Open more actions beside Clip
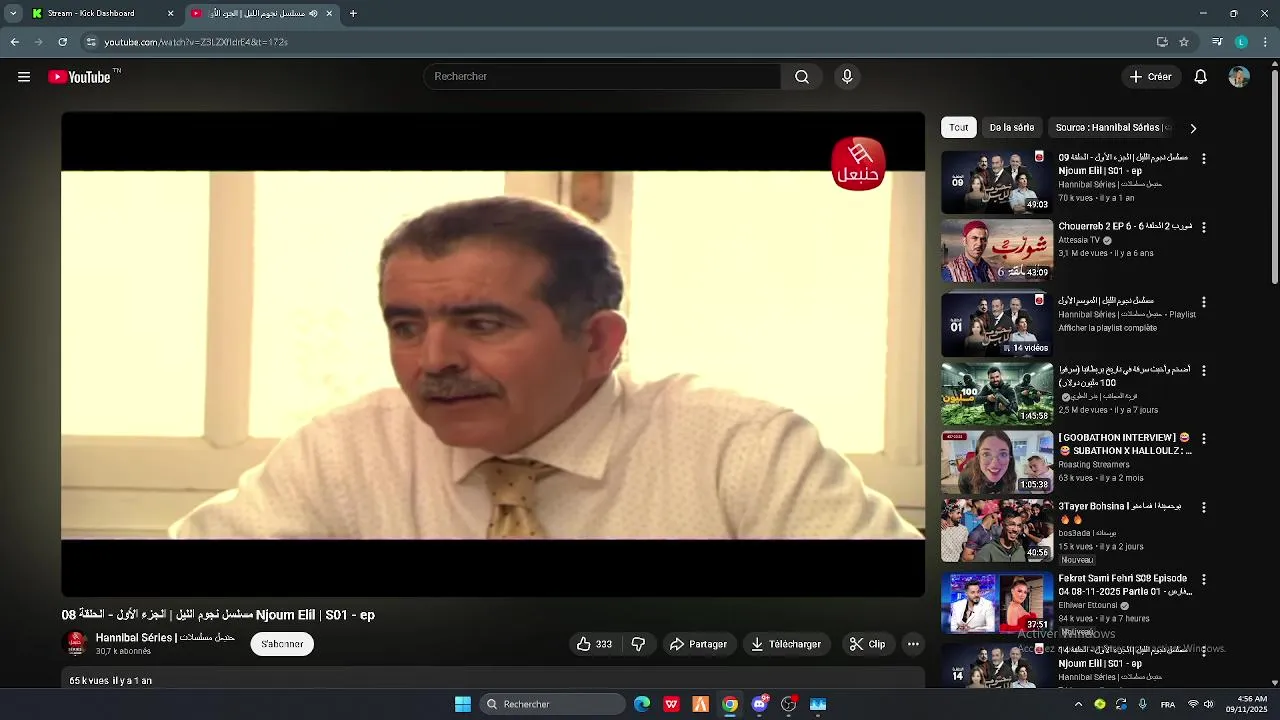The width and height of the screenshot is (1280, 720). tap(913, 644)
